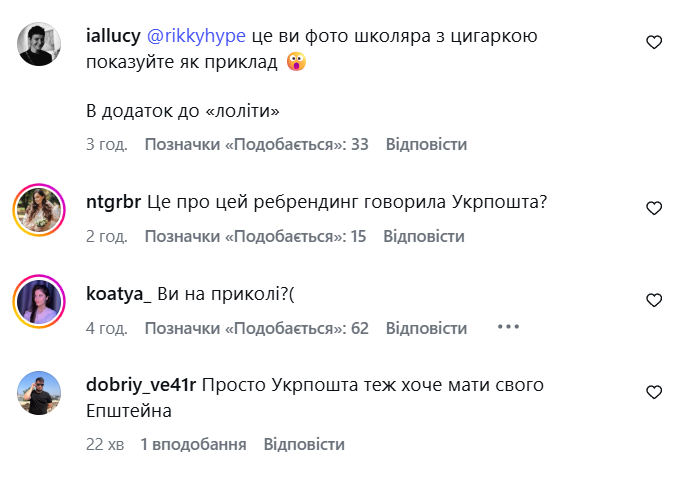Open the ntgrbr username link
Image resolution: width=678 pixels, height=480 pixels.
pyautogui.click(x=114, y=201)
